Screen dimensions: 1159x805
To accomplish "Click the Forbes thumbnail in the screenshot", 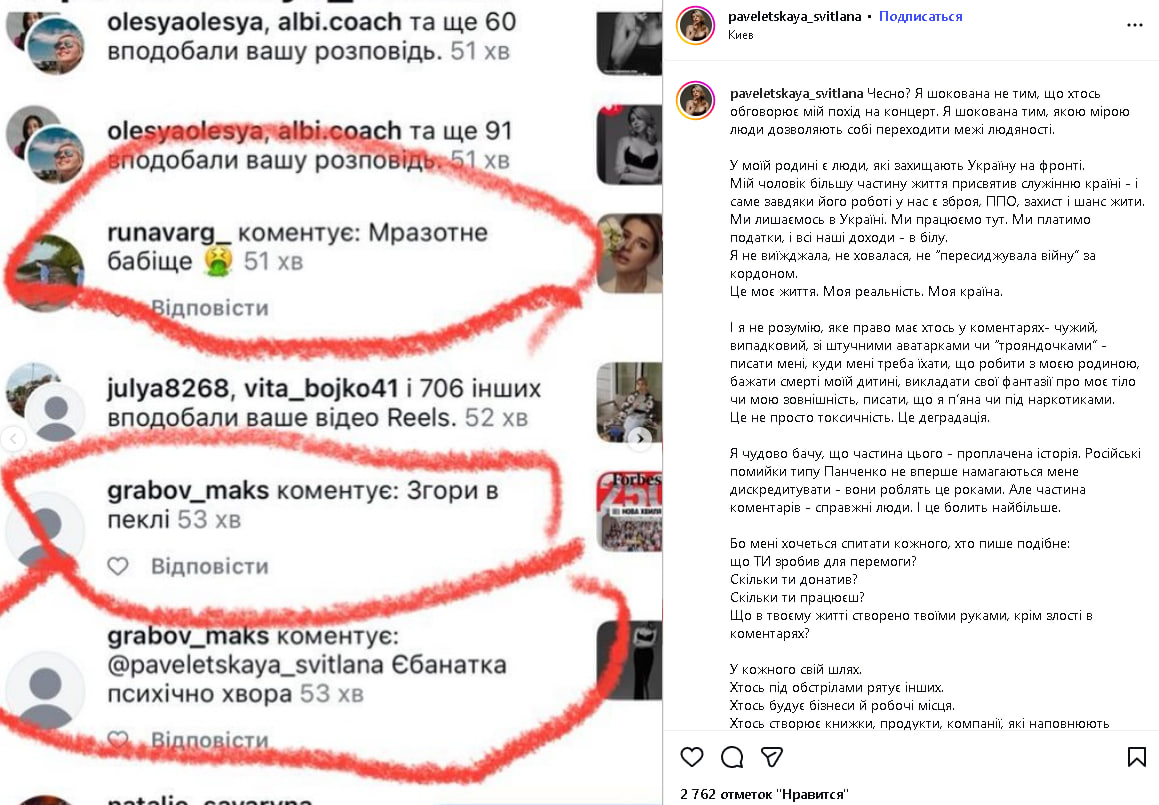I will 629,512.
